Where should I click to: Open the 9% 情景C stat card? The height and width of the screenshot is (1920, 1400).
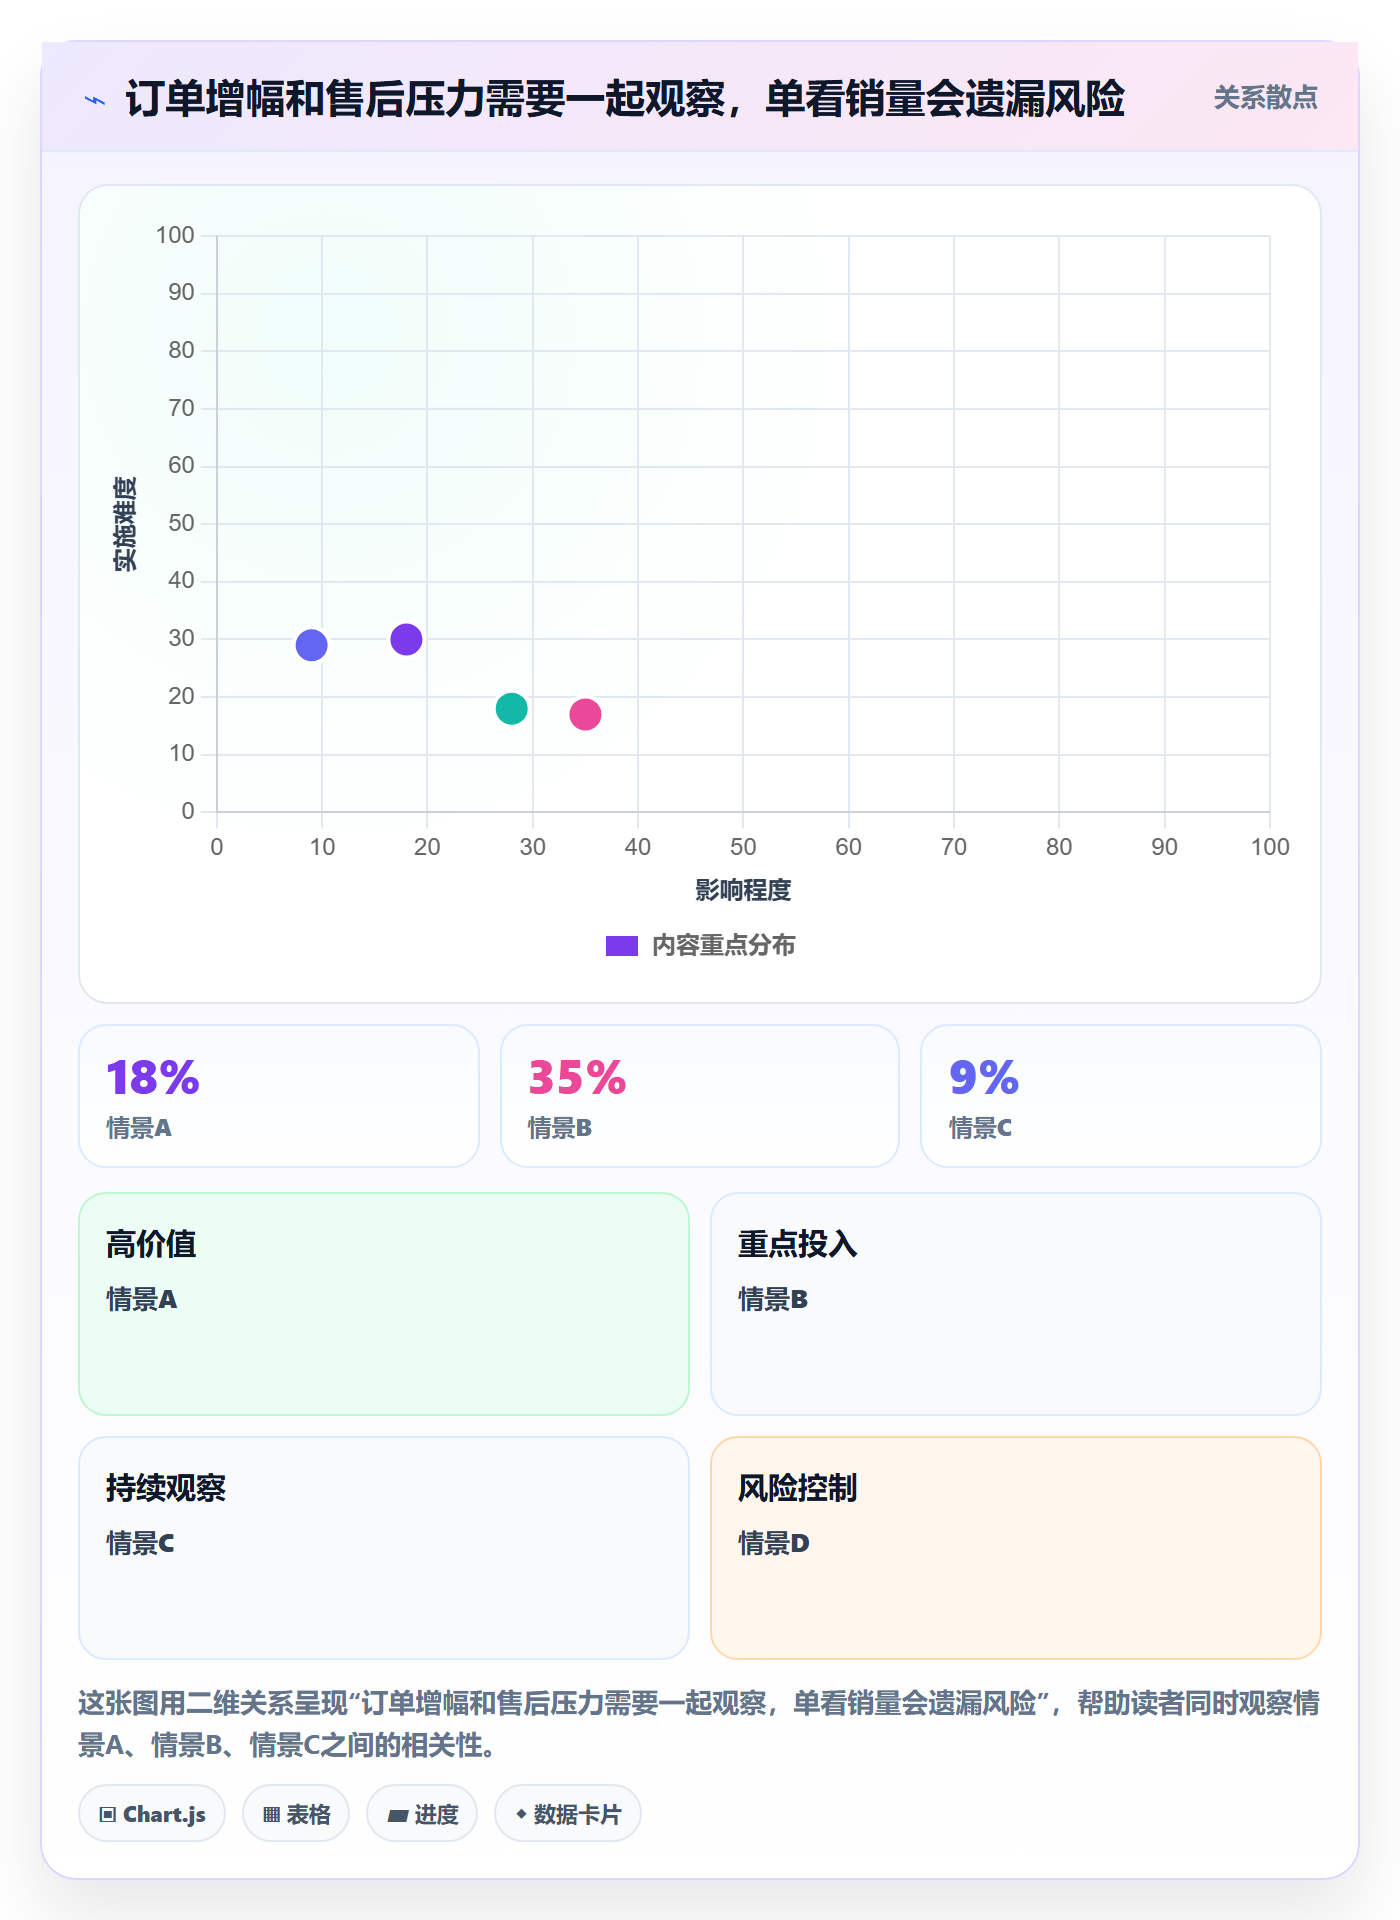click(1121, 1096)
